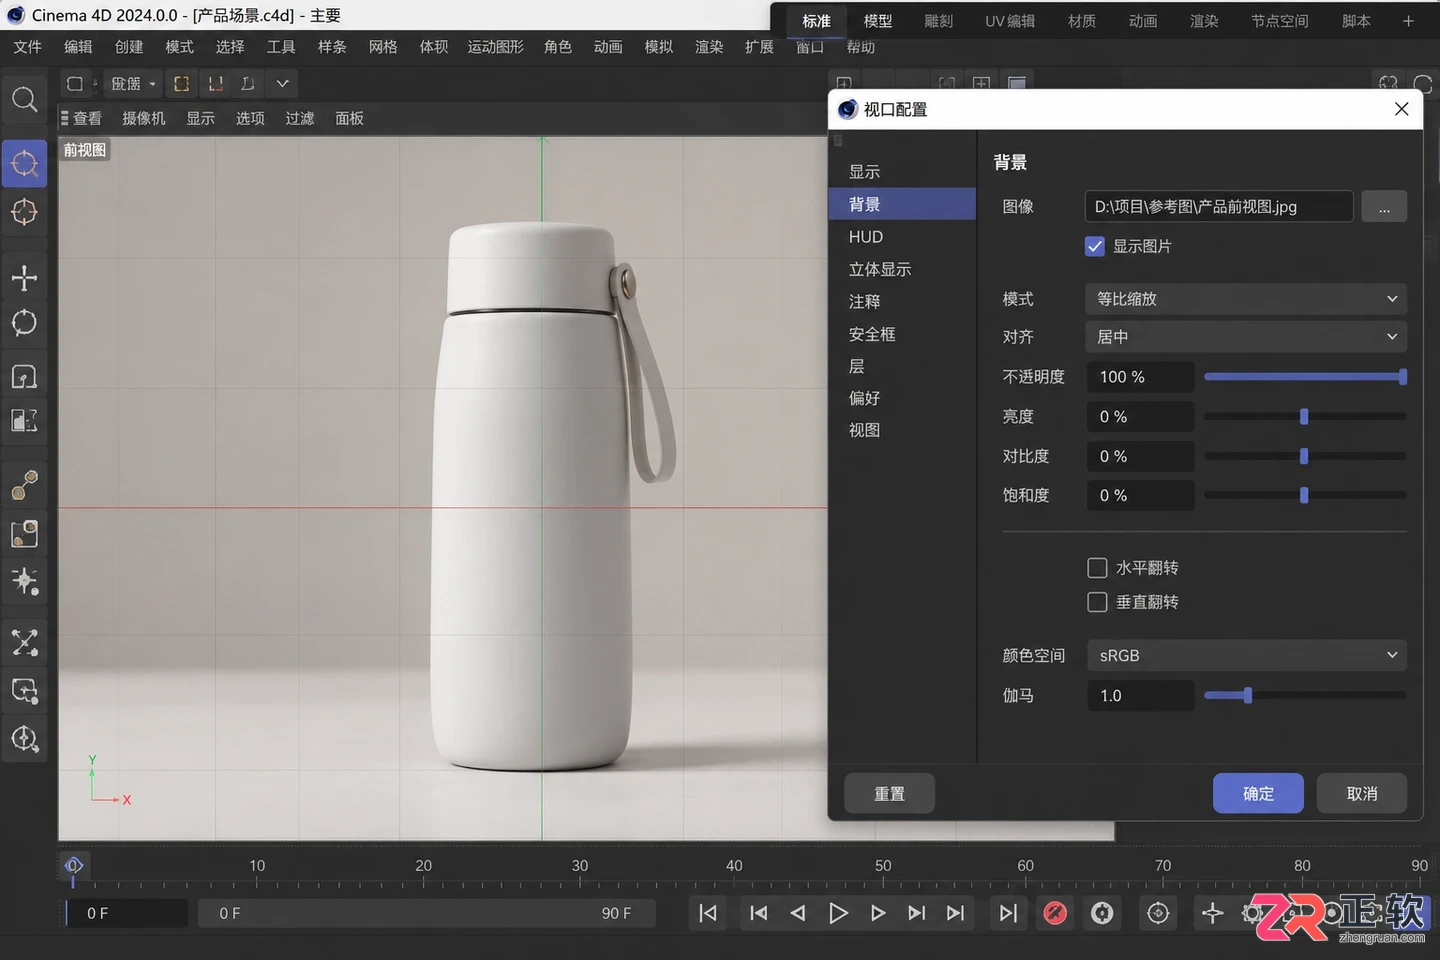Select the 显示 category in 视口配置
The image size is (1440, 960).
902,172
